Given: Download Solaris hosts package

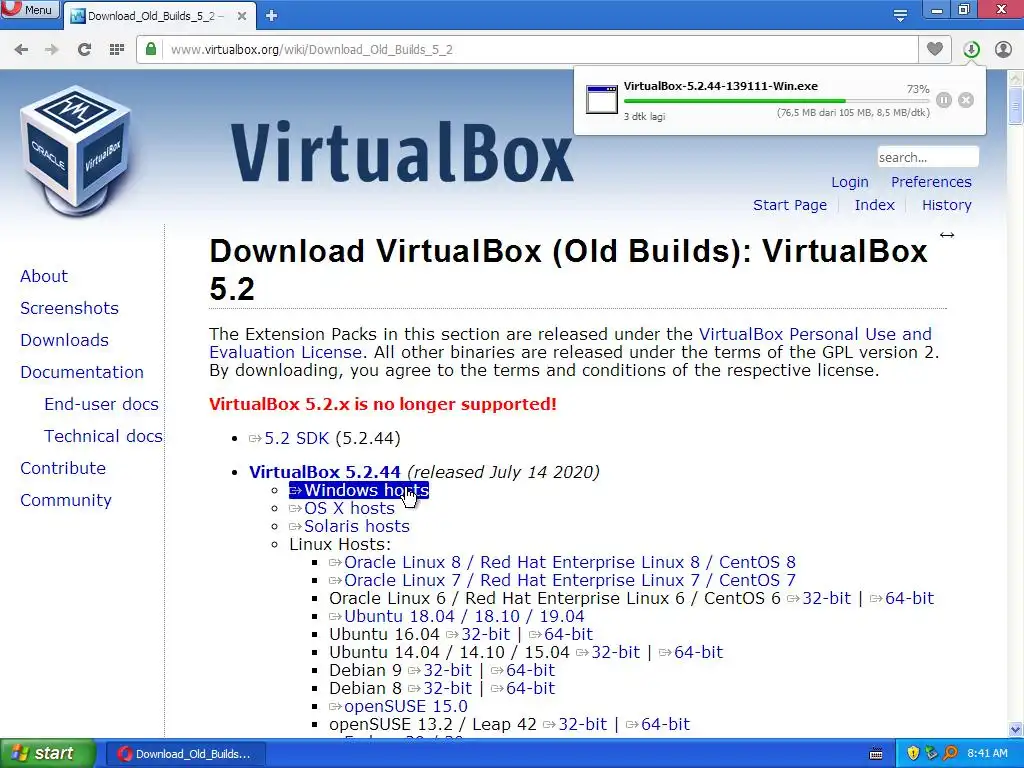Looking at the screenshot, I should (349, 526).
